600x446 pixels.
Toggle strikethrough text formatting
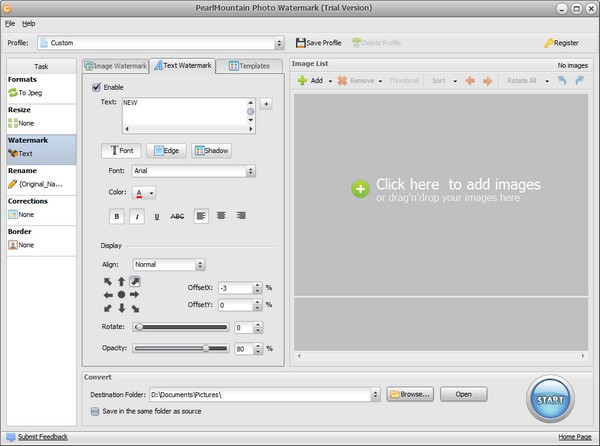click(x=177, y=216)
